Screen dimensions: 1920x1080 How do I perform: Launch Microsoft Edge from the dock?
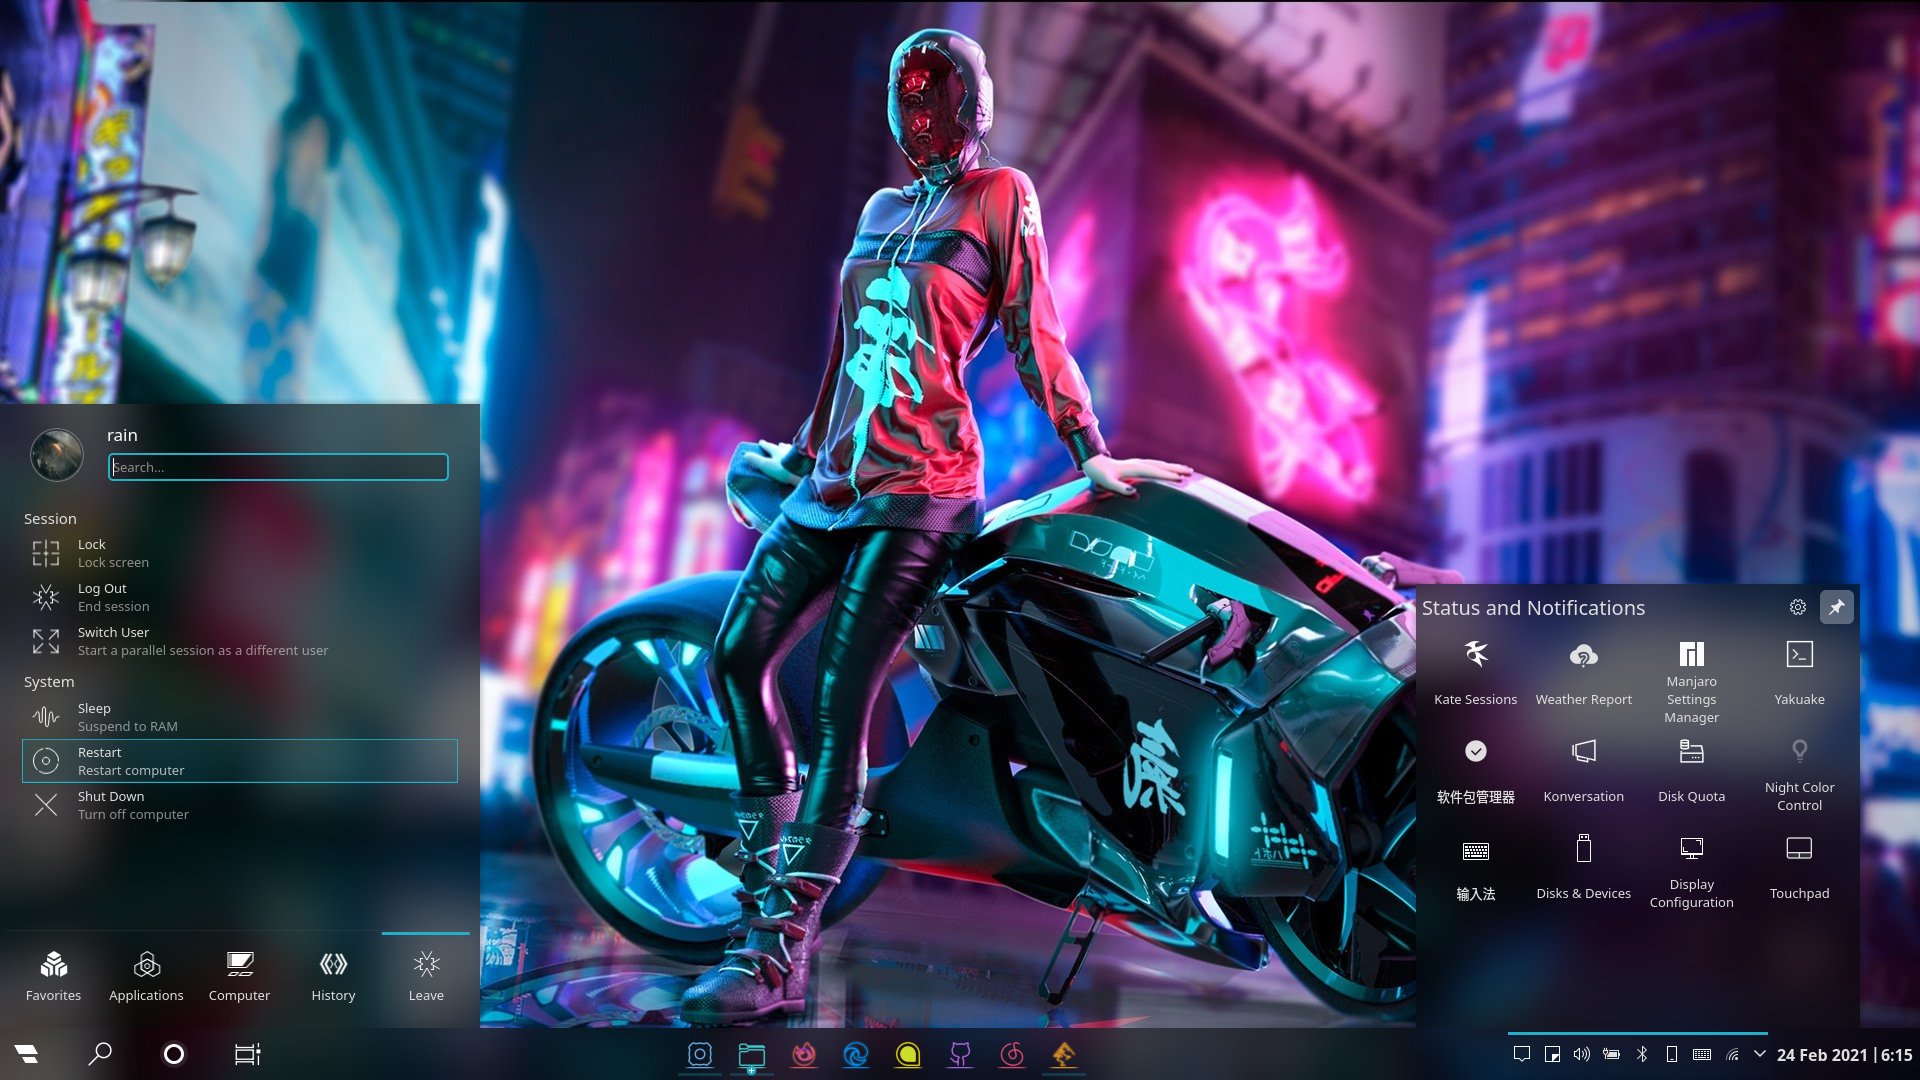click(x=856, y=1054)
